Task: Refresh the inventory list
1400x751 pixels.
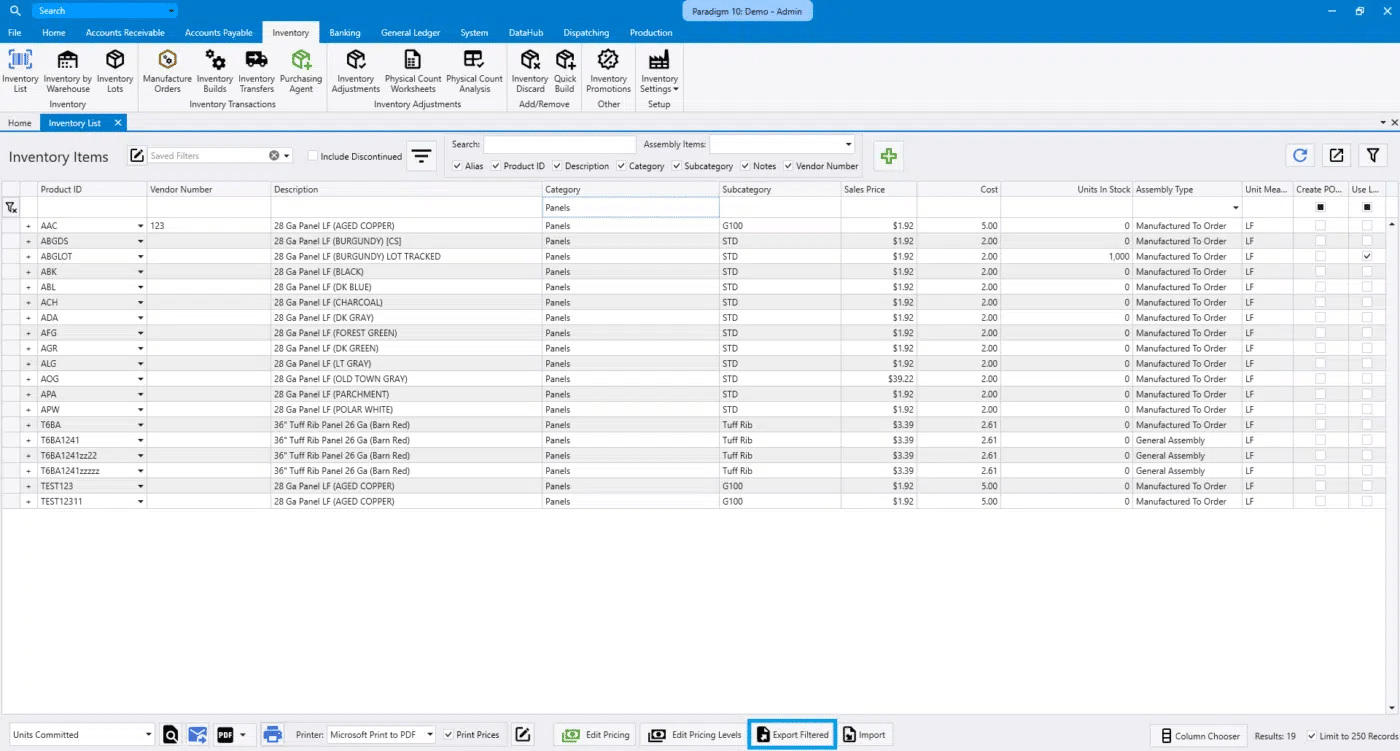Action: click(1300, 155)
